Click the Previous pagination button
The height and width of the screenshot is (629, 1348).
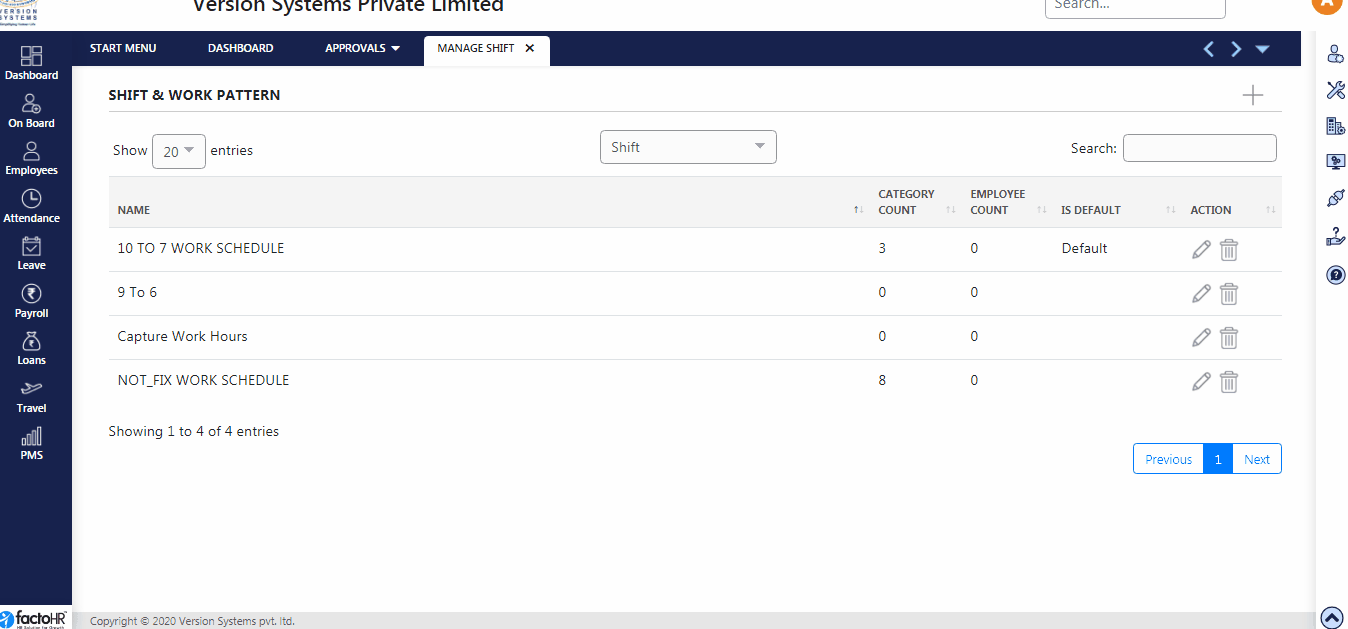pos(1168,459)
